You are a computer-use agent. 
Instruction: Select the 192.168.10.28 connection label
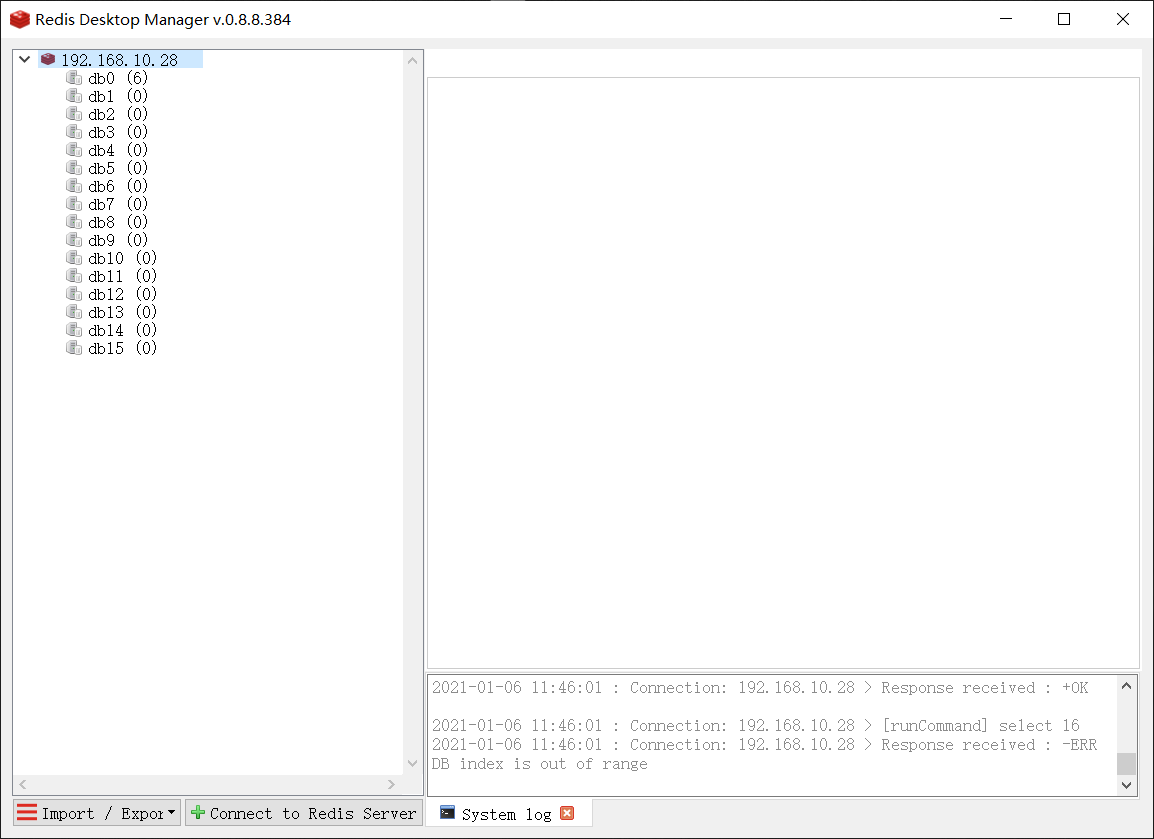pyautogui.click(x=119, y=60)
